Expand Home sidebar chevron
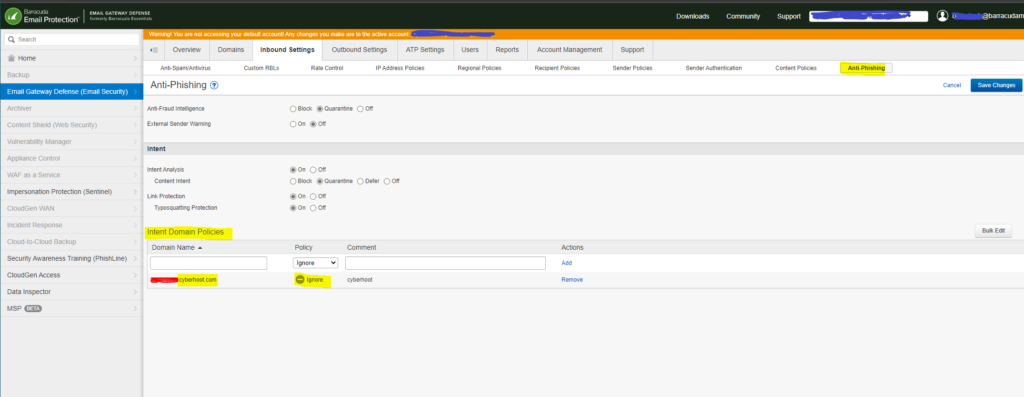The image size is (1024, 397). tap(135, 59)
